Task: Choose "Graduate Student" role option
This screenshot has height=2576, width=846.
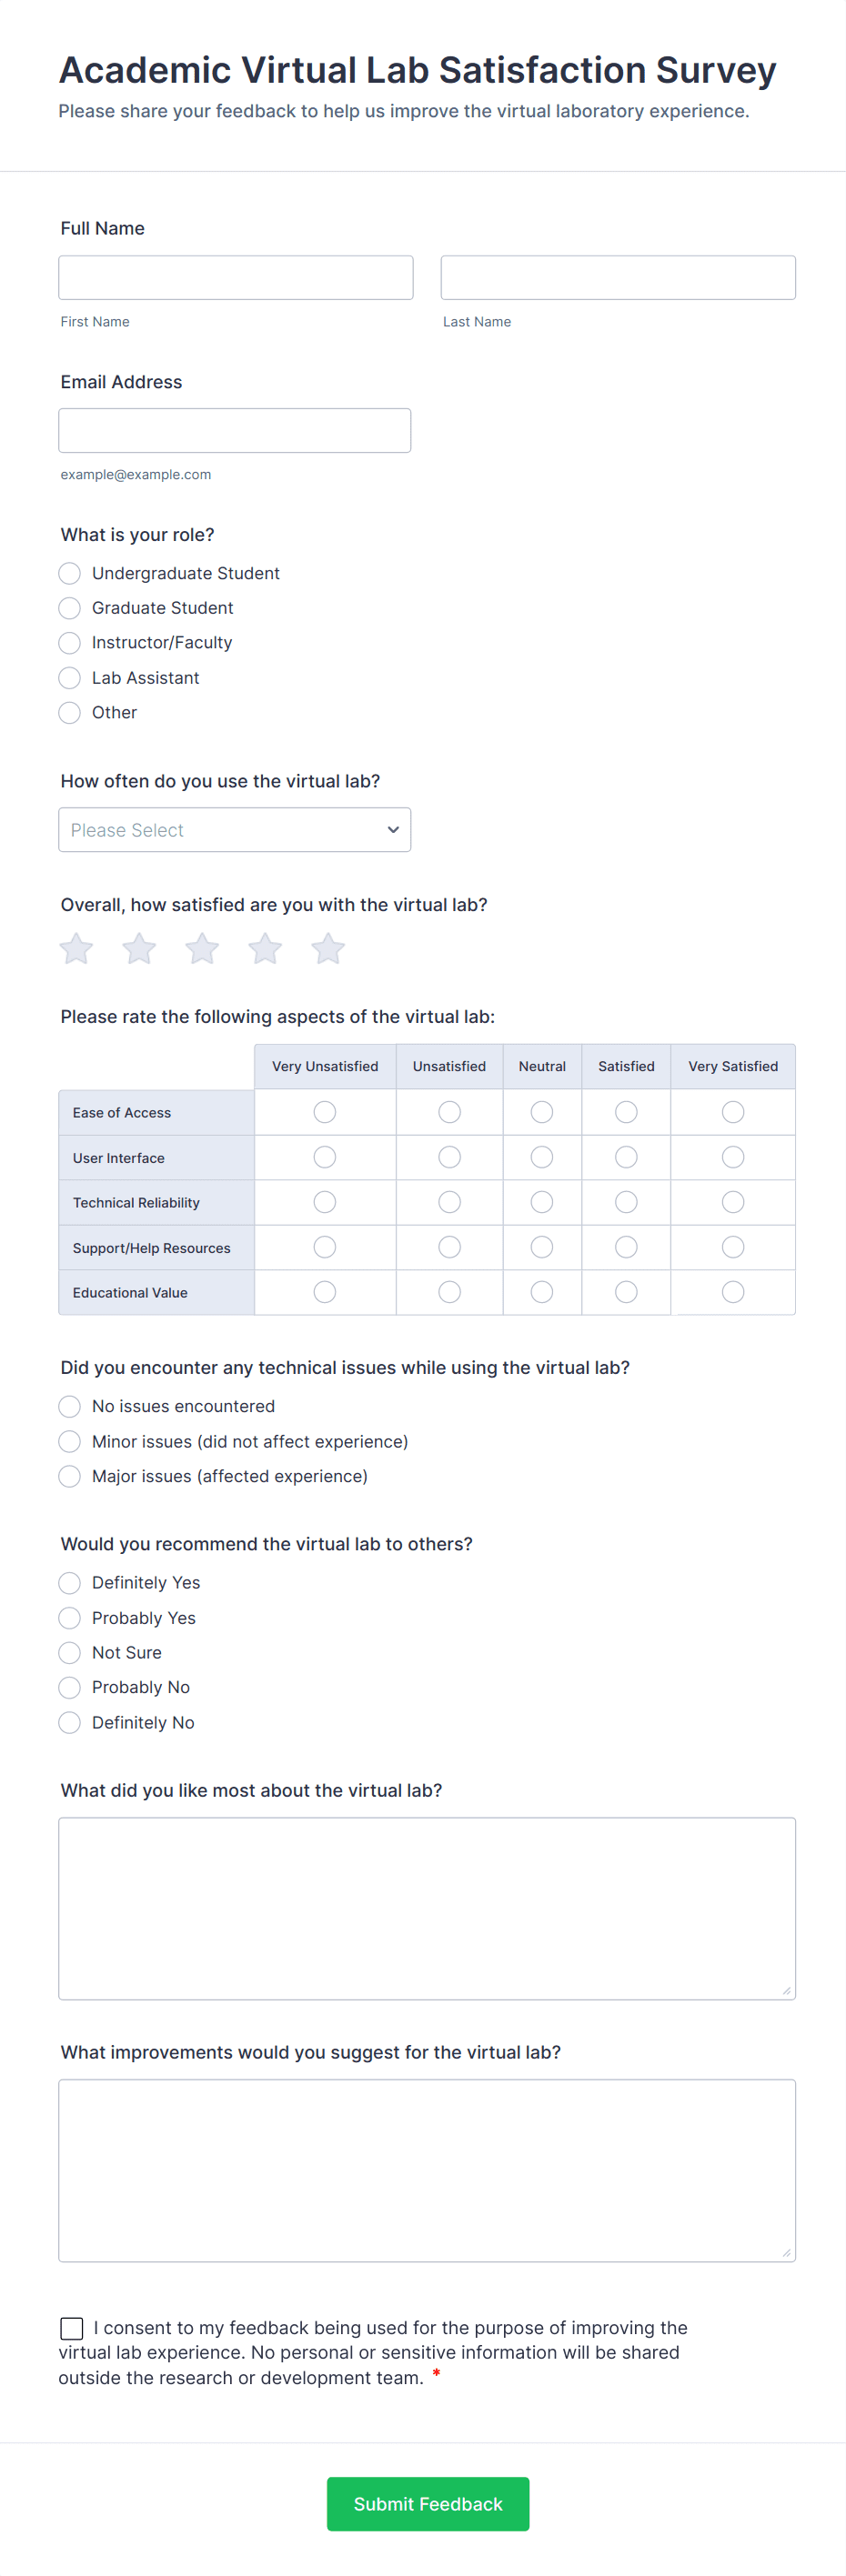Action: [x=69, y=608]
